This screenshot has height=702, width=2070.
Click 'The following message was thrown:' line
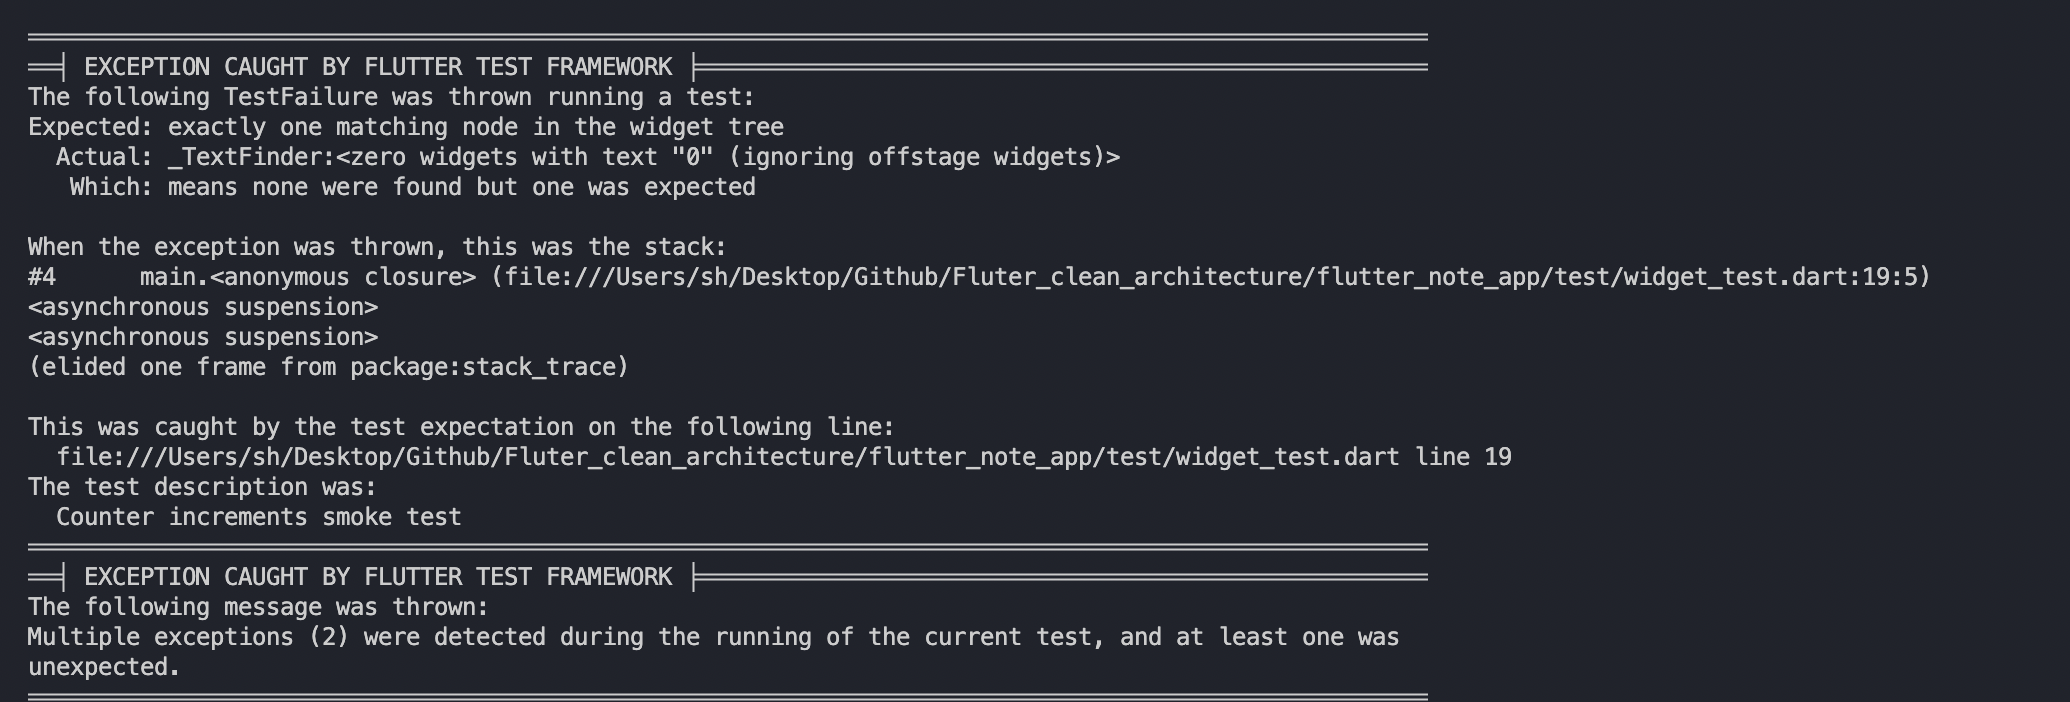tap(258, 607)
